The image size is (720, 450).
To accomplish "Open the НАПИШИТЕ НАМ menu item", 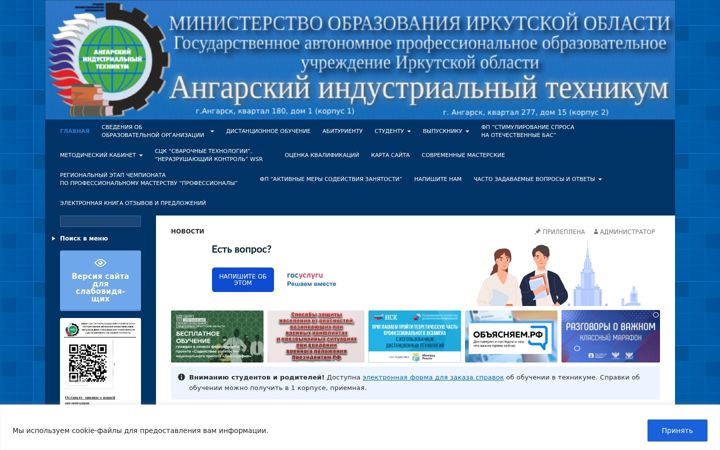I will pos(438,179).
